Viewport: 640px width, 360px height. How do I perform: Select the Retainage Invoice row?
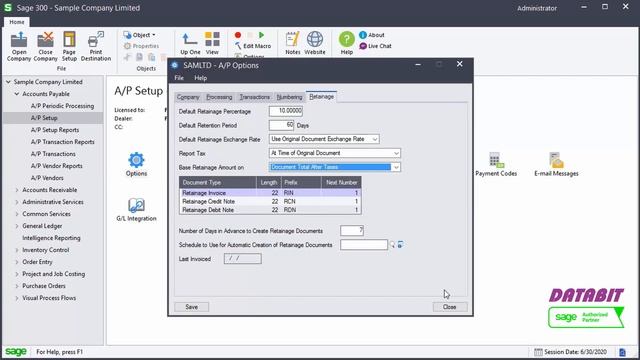click(x=270, y=193)
